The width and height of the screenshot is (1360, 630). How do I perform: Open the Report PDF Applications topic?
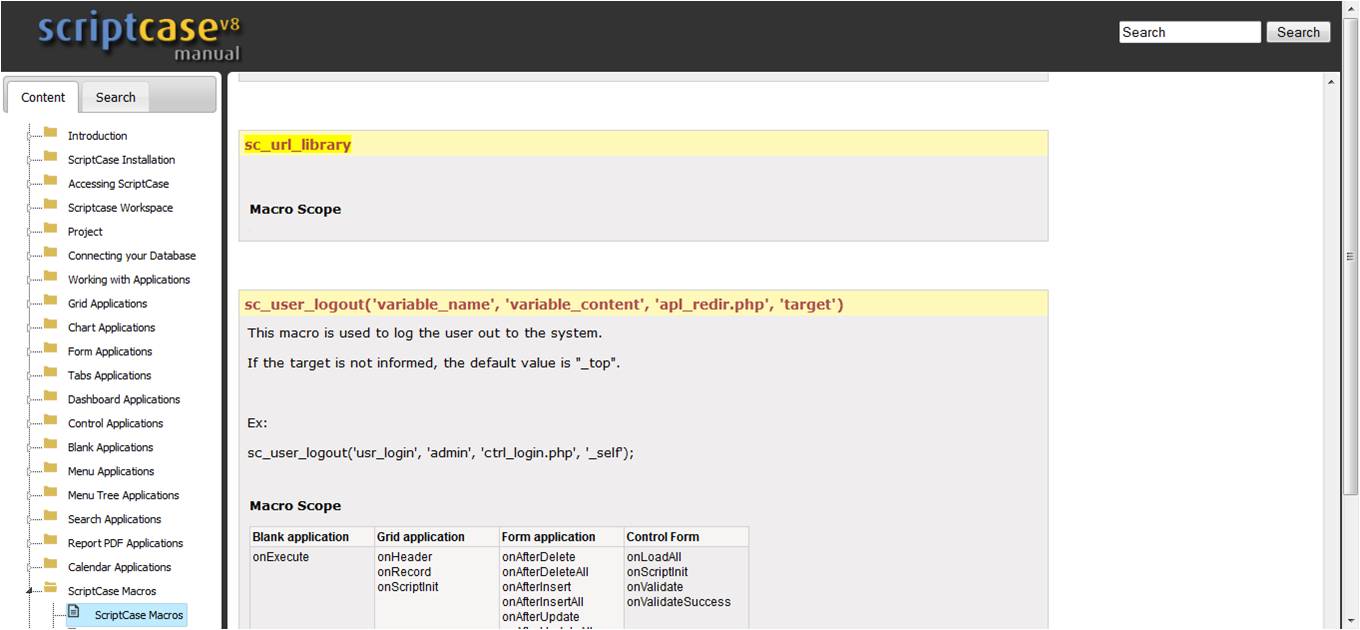coord(125,544)
